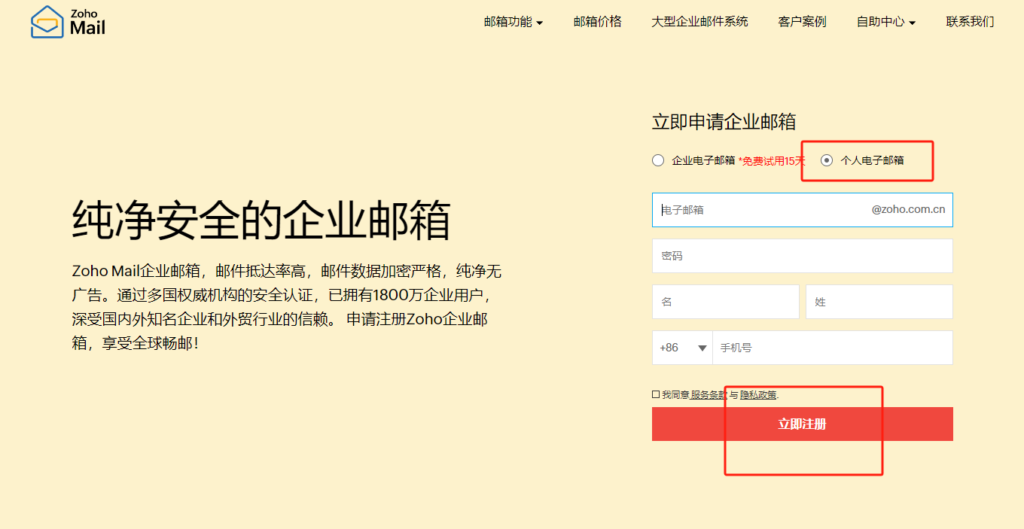Focus the 电子邮箱 input field
This screenshot has width=1024, height=529.
click(802, 210)
